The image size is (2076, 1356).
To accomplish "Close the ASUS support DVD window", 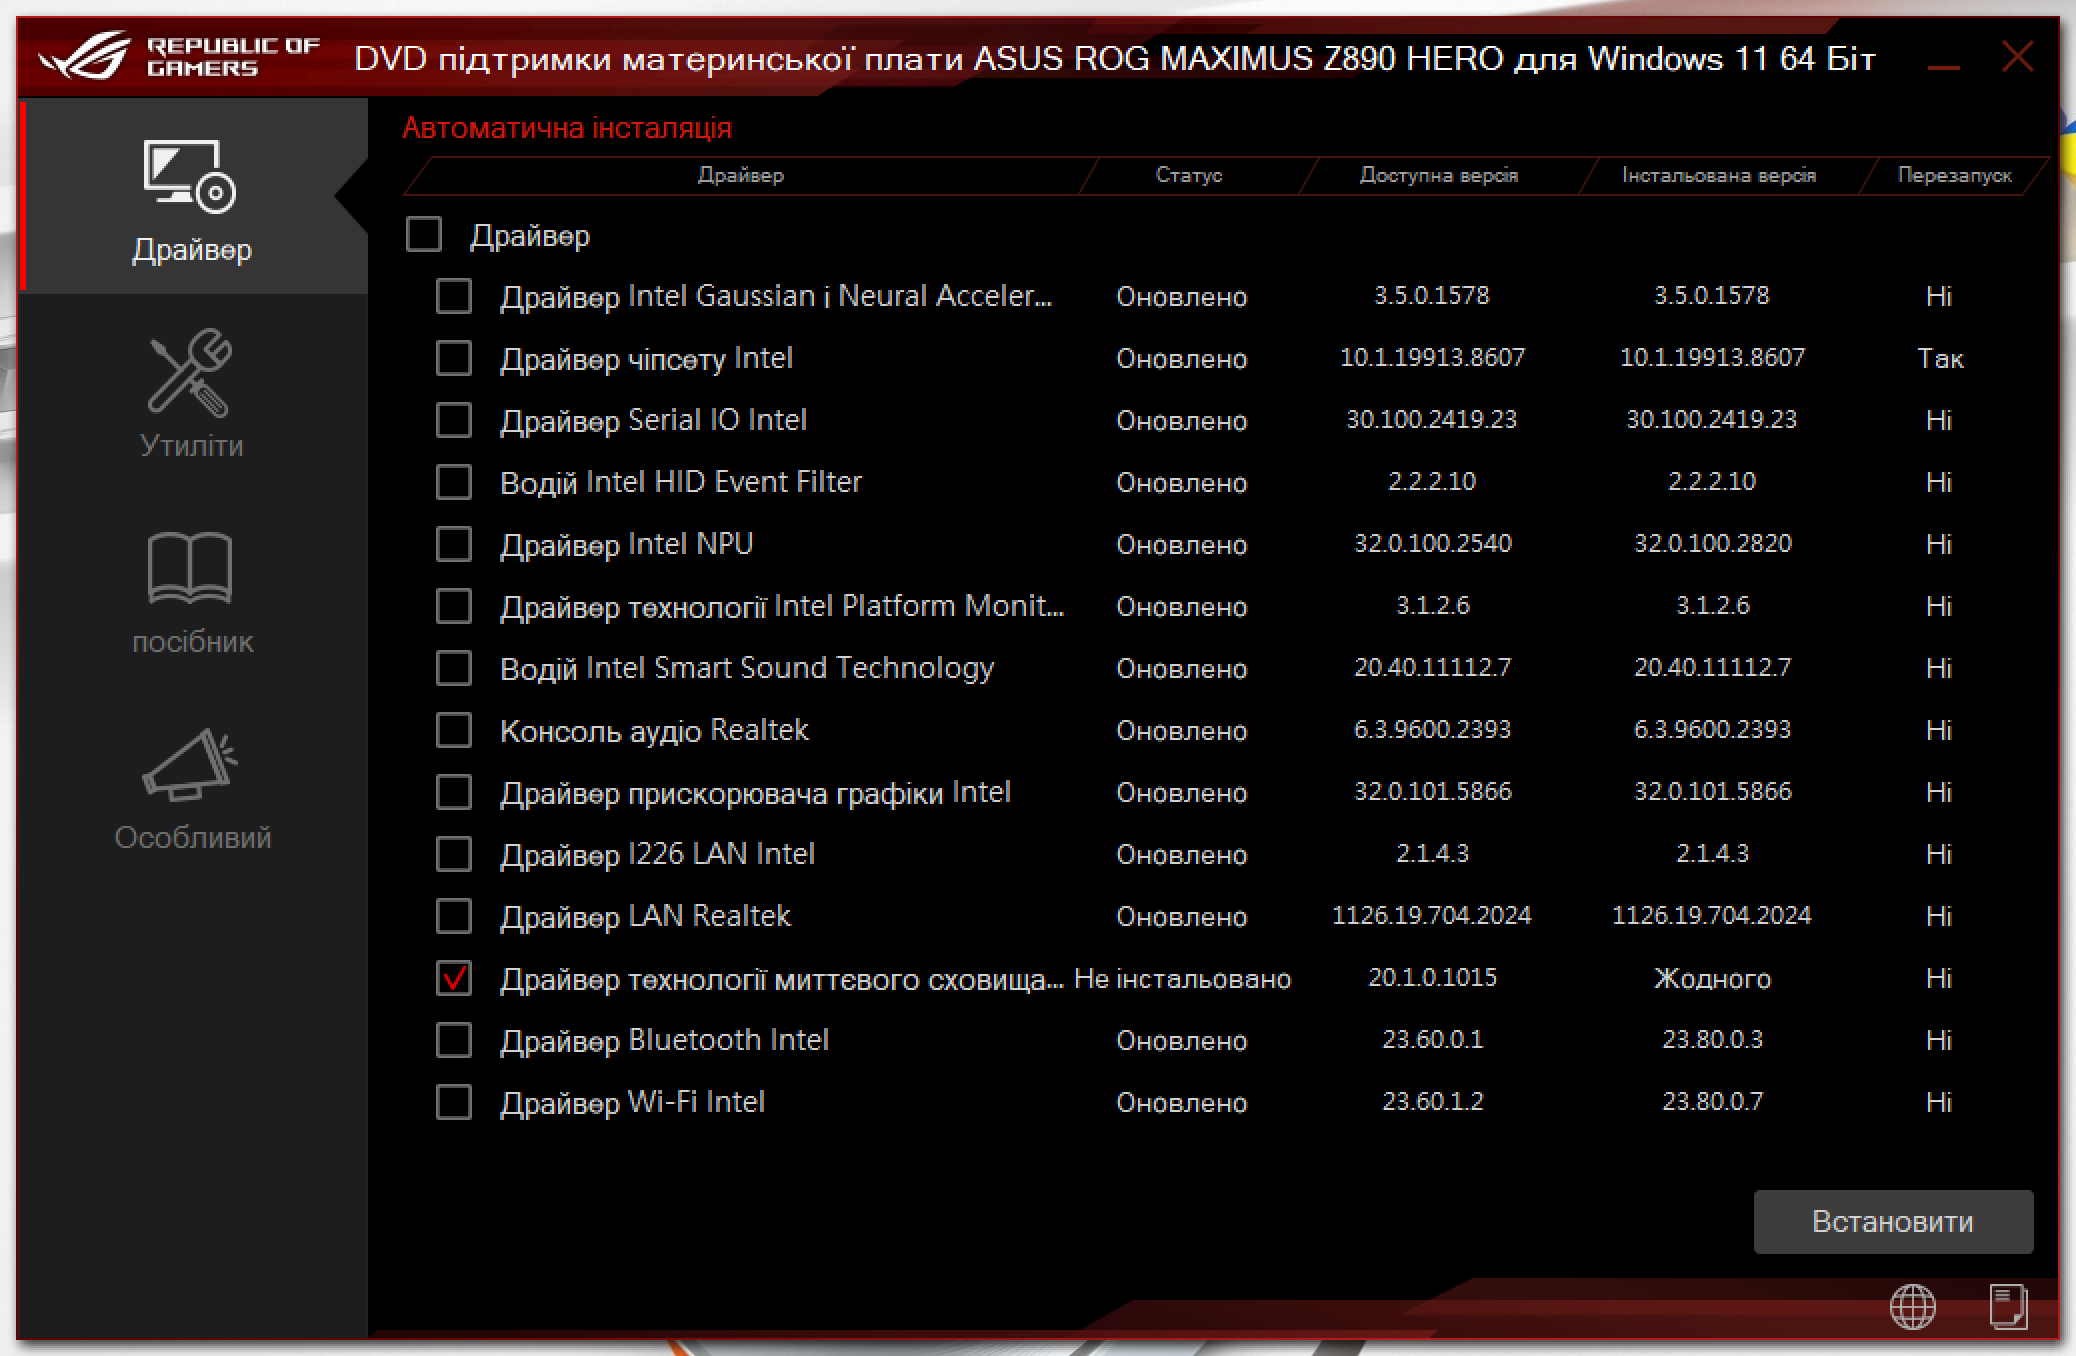I will [x=2017, y=56].
